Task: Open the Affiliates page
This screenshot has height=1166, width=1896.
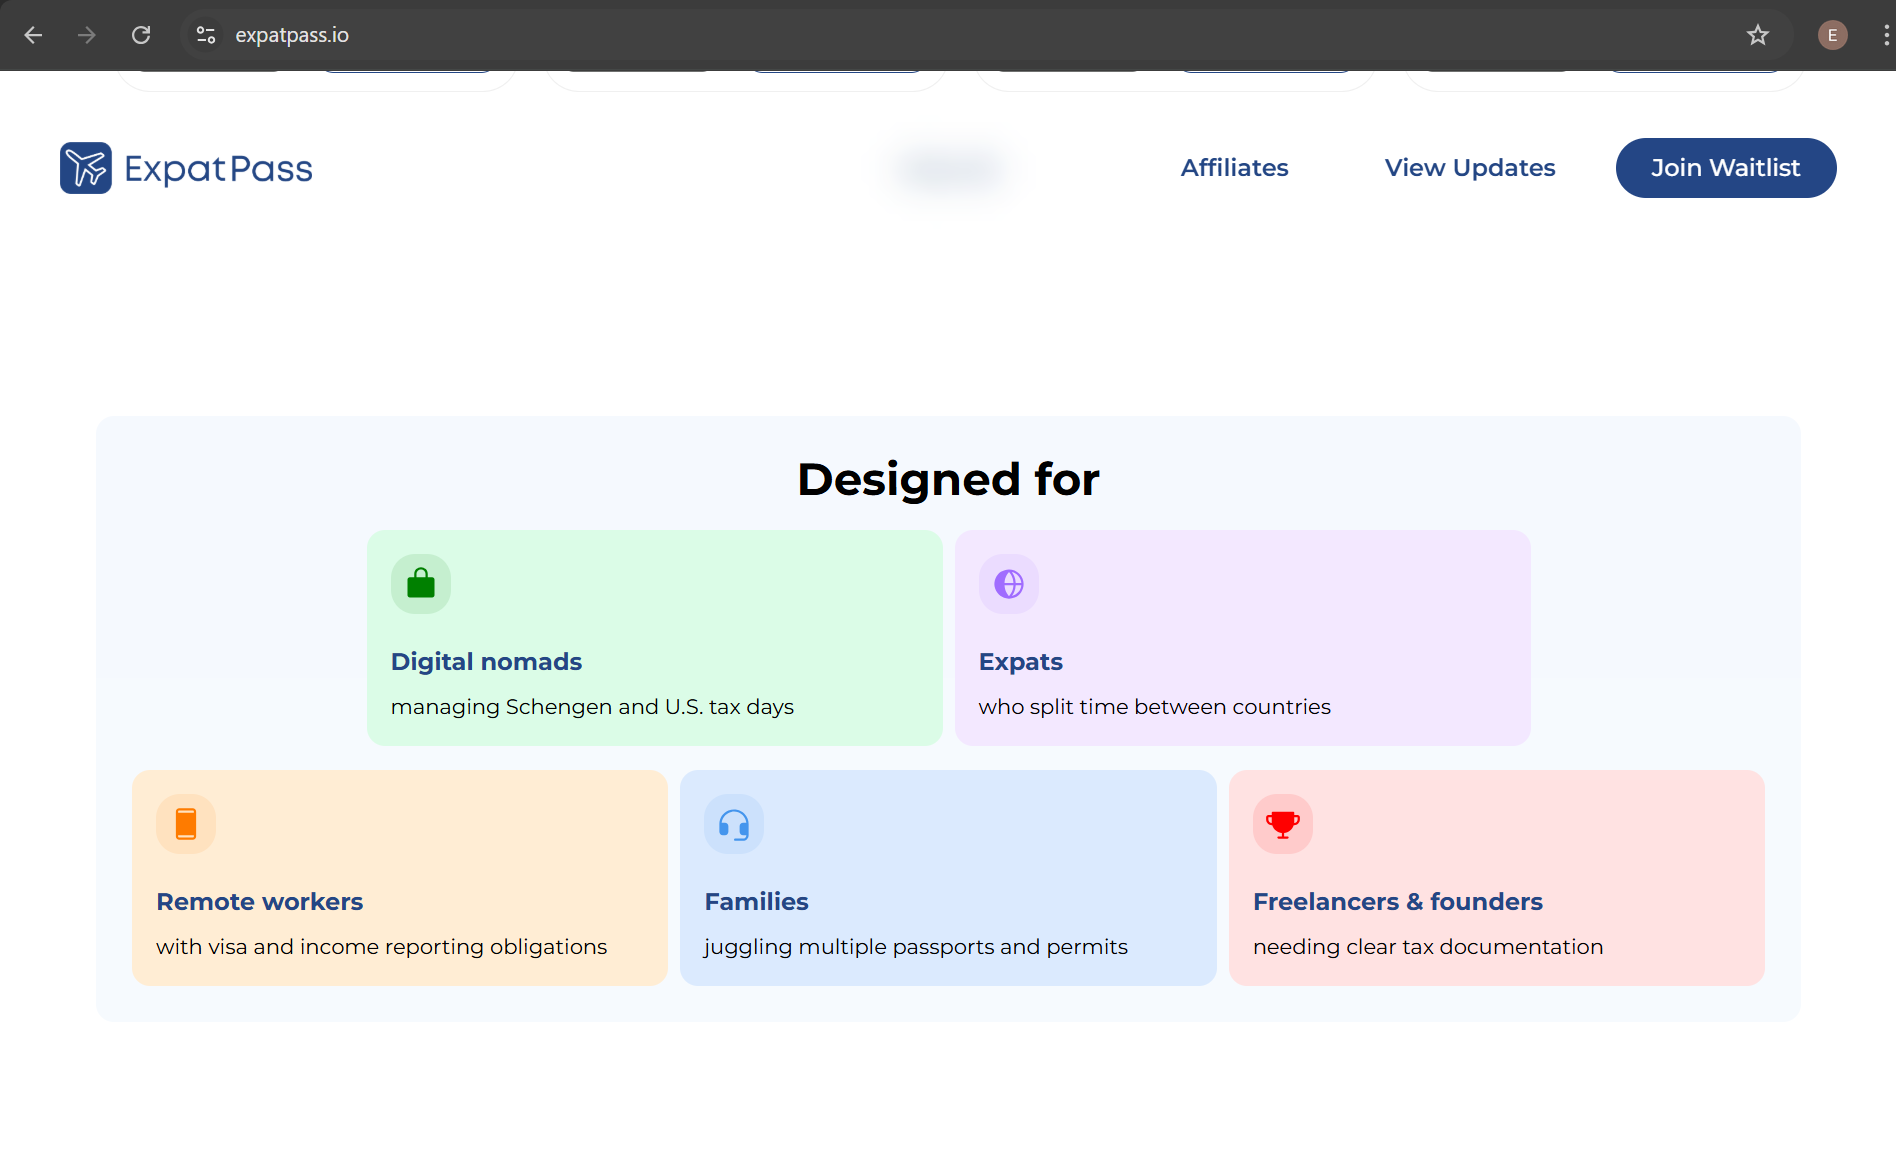Action: click(x=1234, y=167)
